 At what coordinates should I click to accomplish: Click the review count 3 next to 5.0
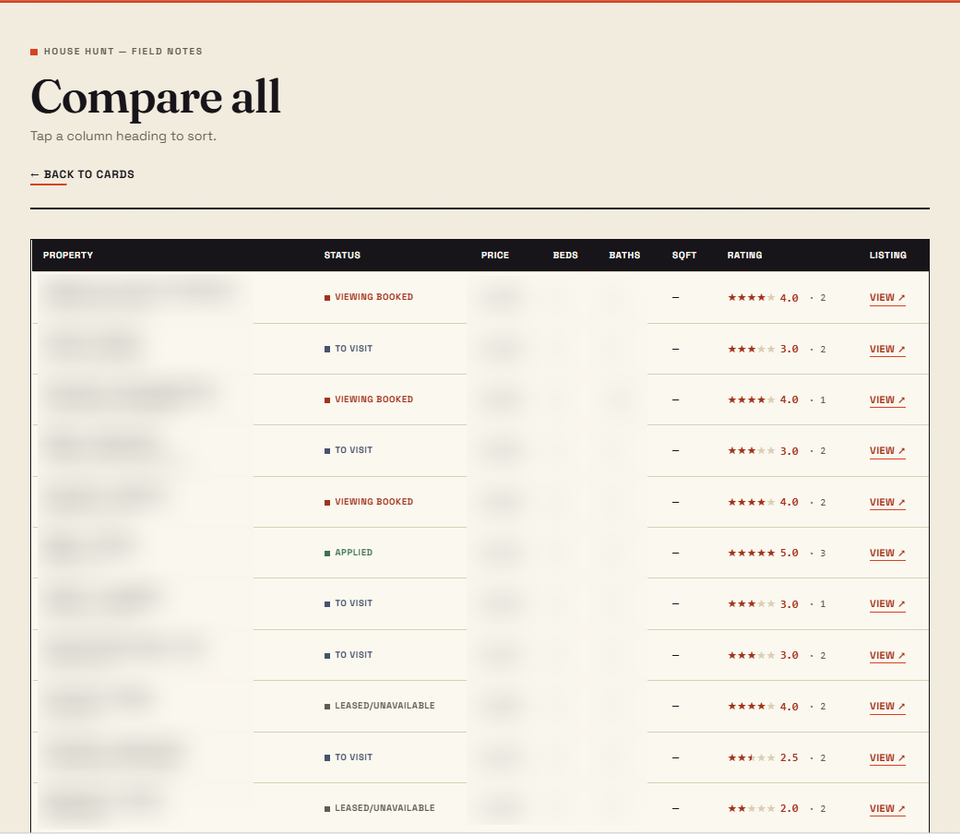point(823,553)
